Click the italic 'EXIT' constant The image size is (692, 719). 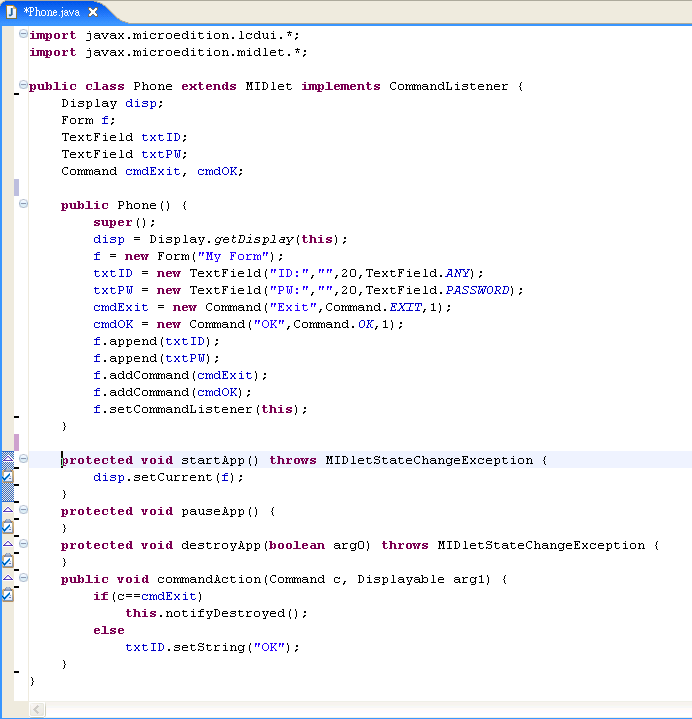click(405, 307)
